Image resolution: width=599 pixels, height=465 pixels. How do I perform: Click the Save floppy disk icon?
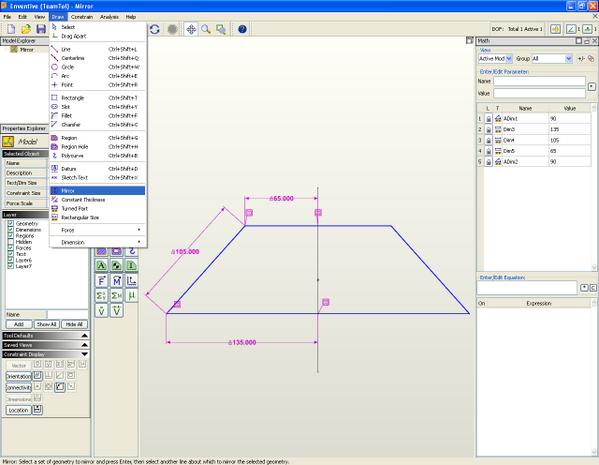pyautogui.click(x=41, y=29)
